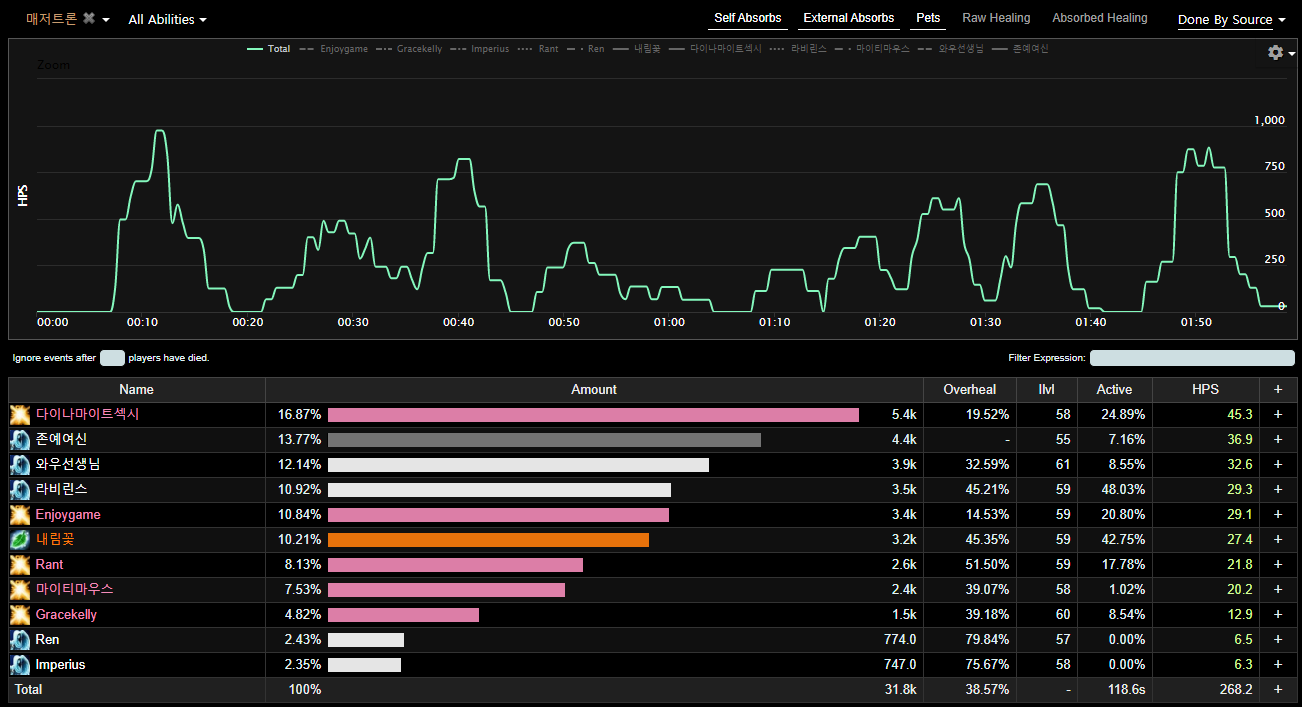Open player link 라비린스 in table
This screenshot has height=707, width=1302.
click(61, 490)
